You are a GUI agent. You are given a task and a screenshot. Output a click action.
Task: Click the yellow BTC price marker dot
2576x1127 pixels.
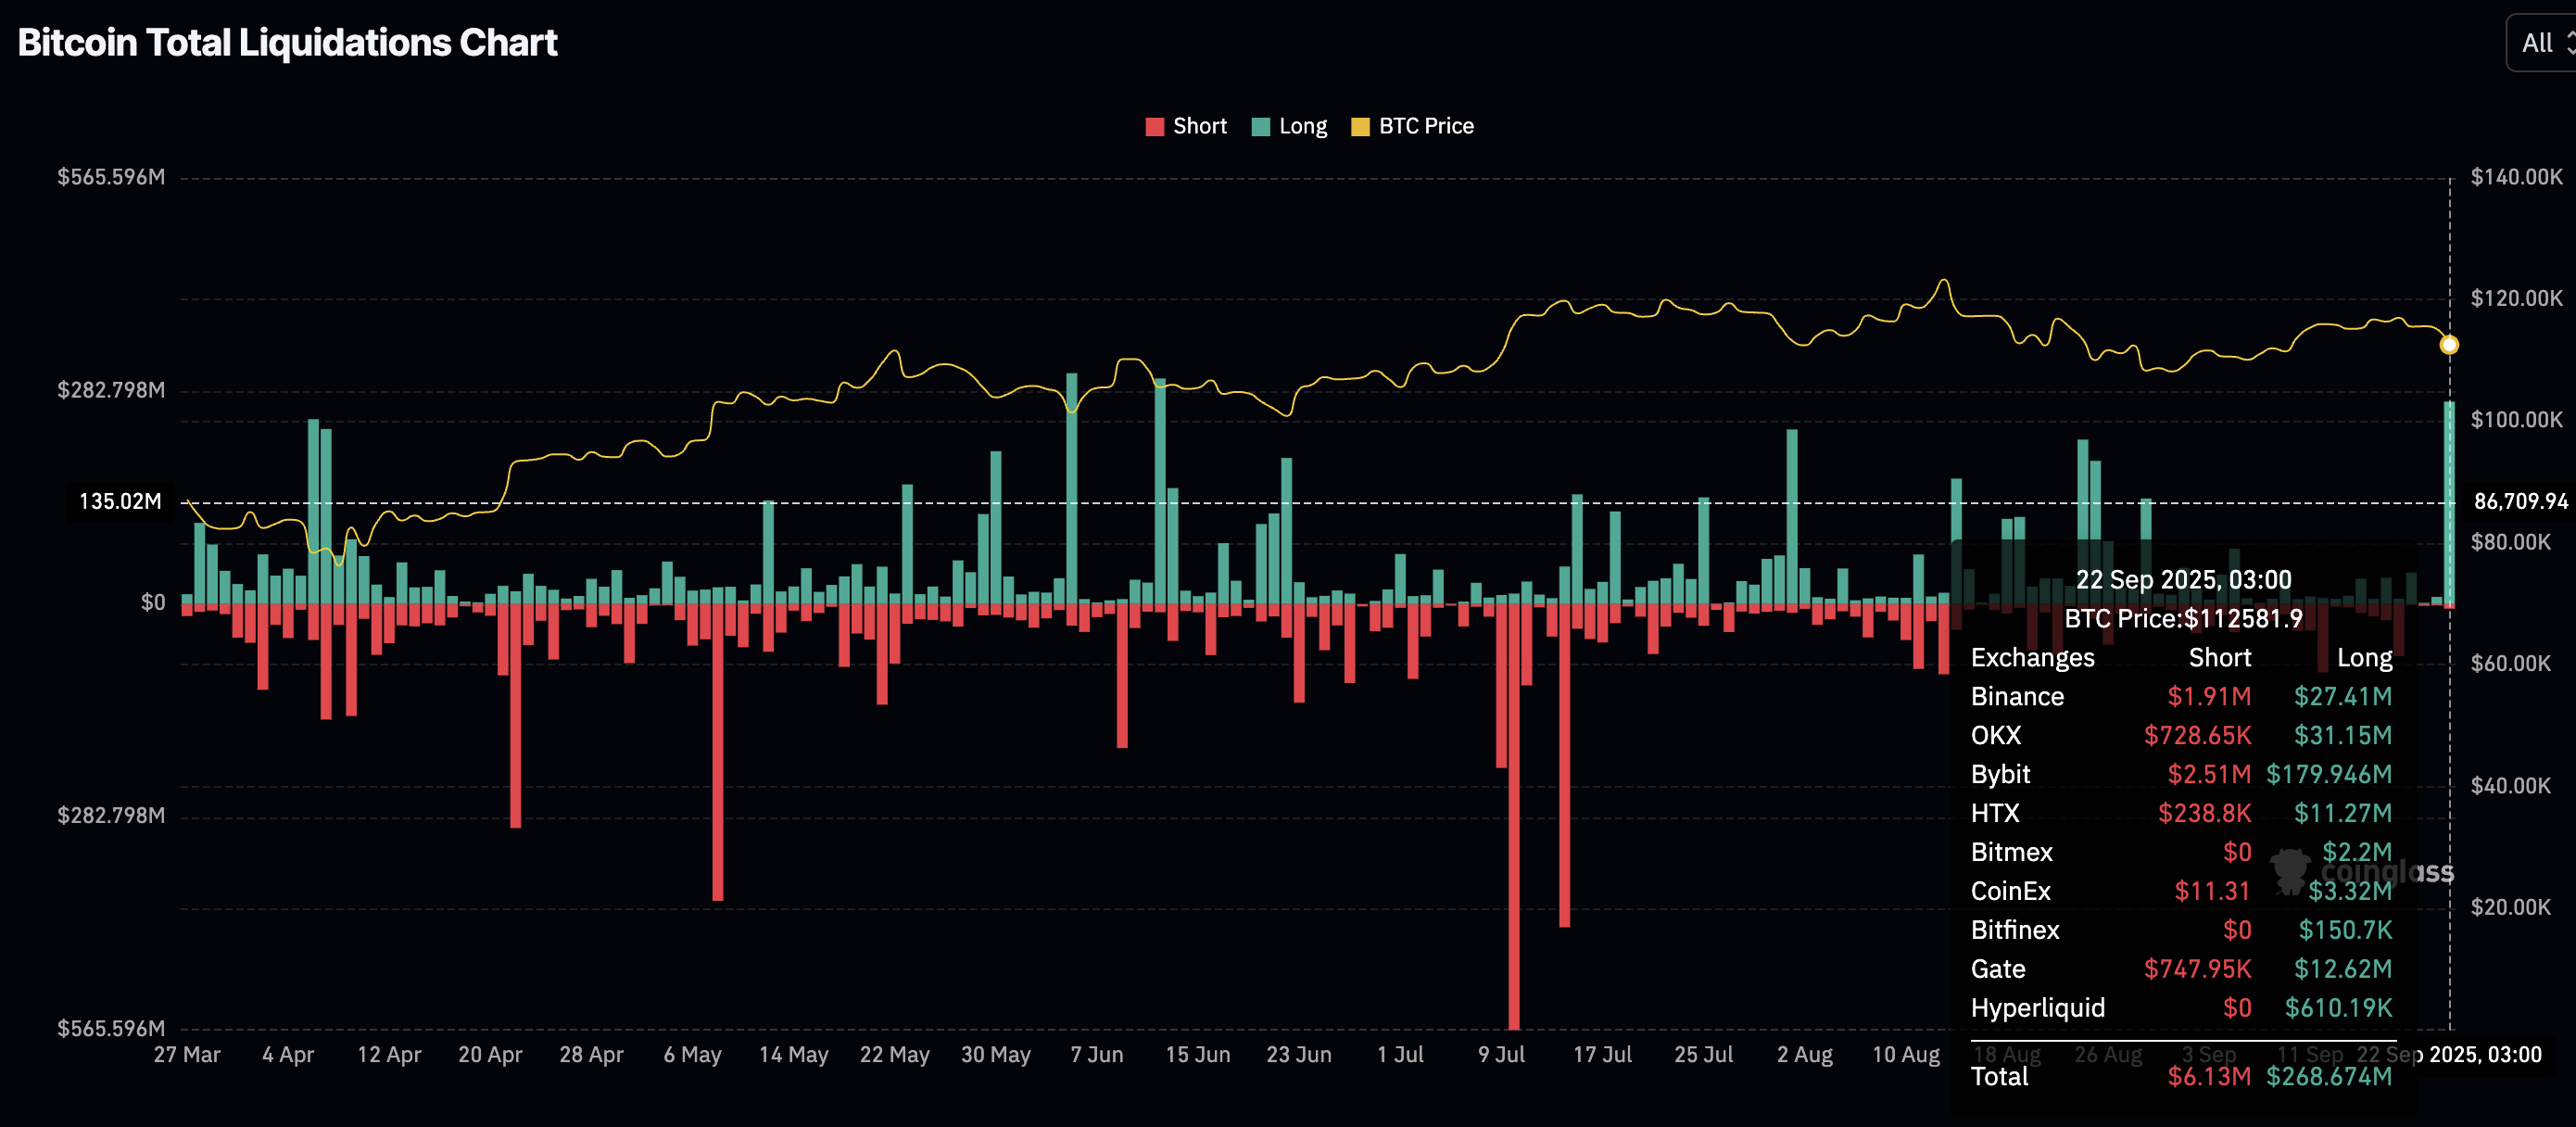click(x=2449, y=345)
